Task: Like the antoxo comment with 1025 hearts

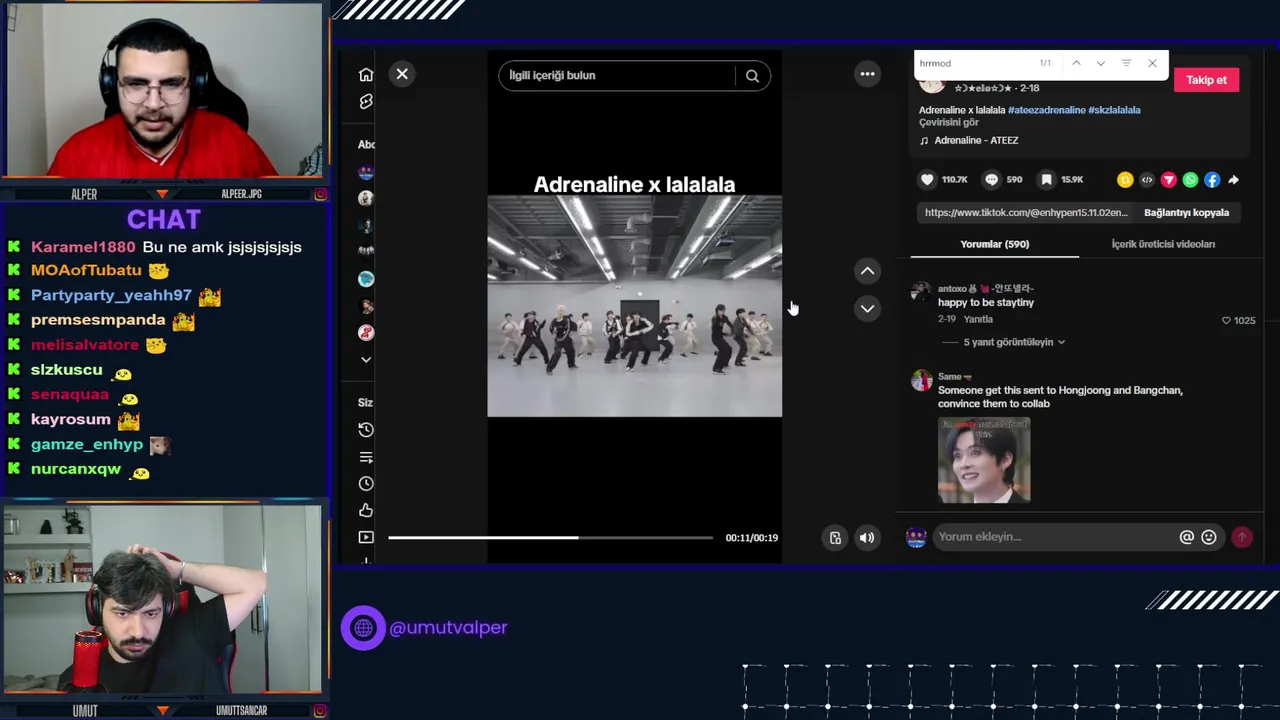Action: pos(1226,321)
